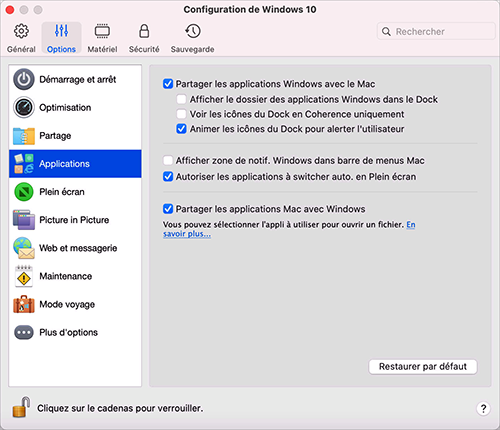This screenshot has width=500, height=430.
Task: Click 'Cliquez sur le cadenas pour verrouiller' text
Action: (120, 408)
